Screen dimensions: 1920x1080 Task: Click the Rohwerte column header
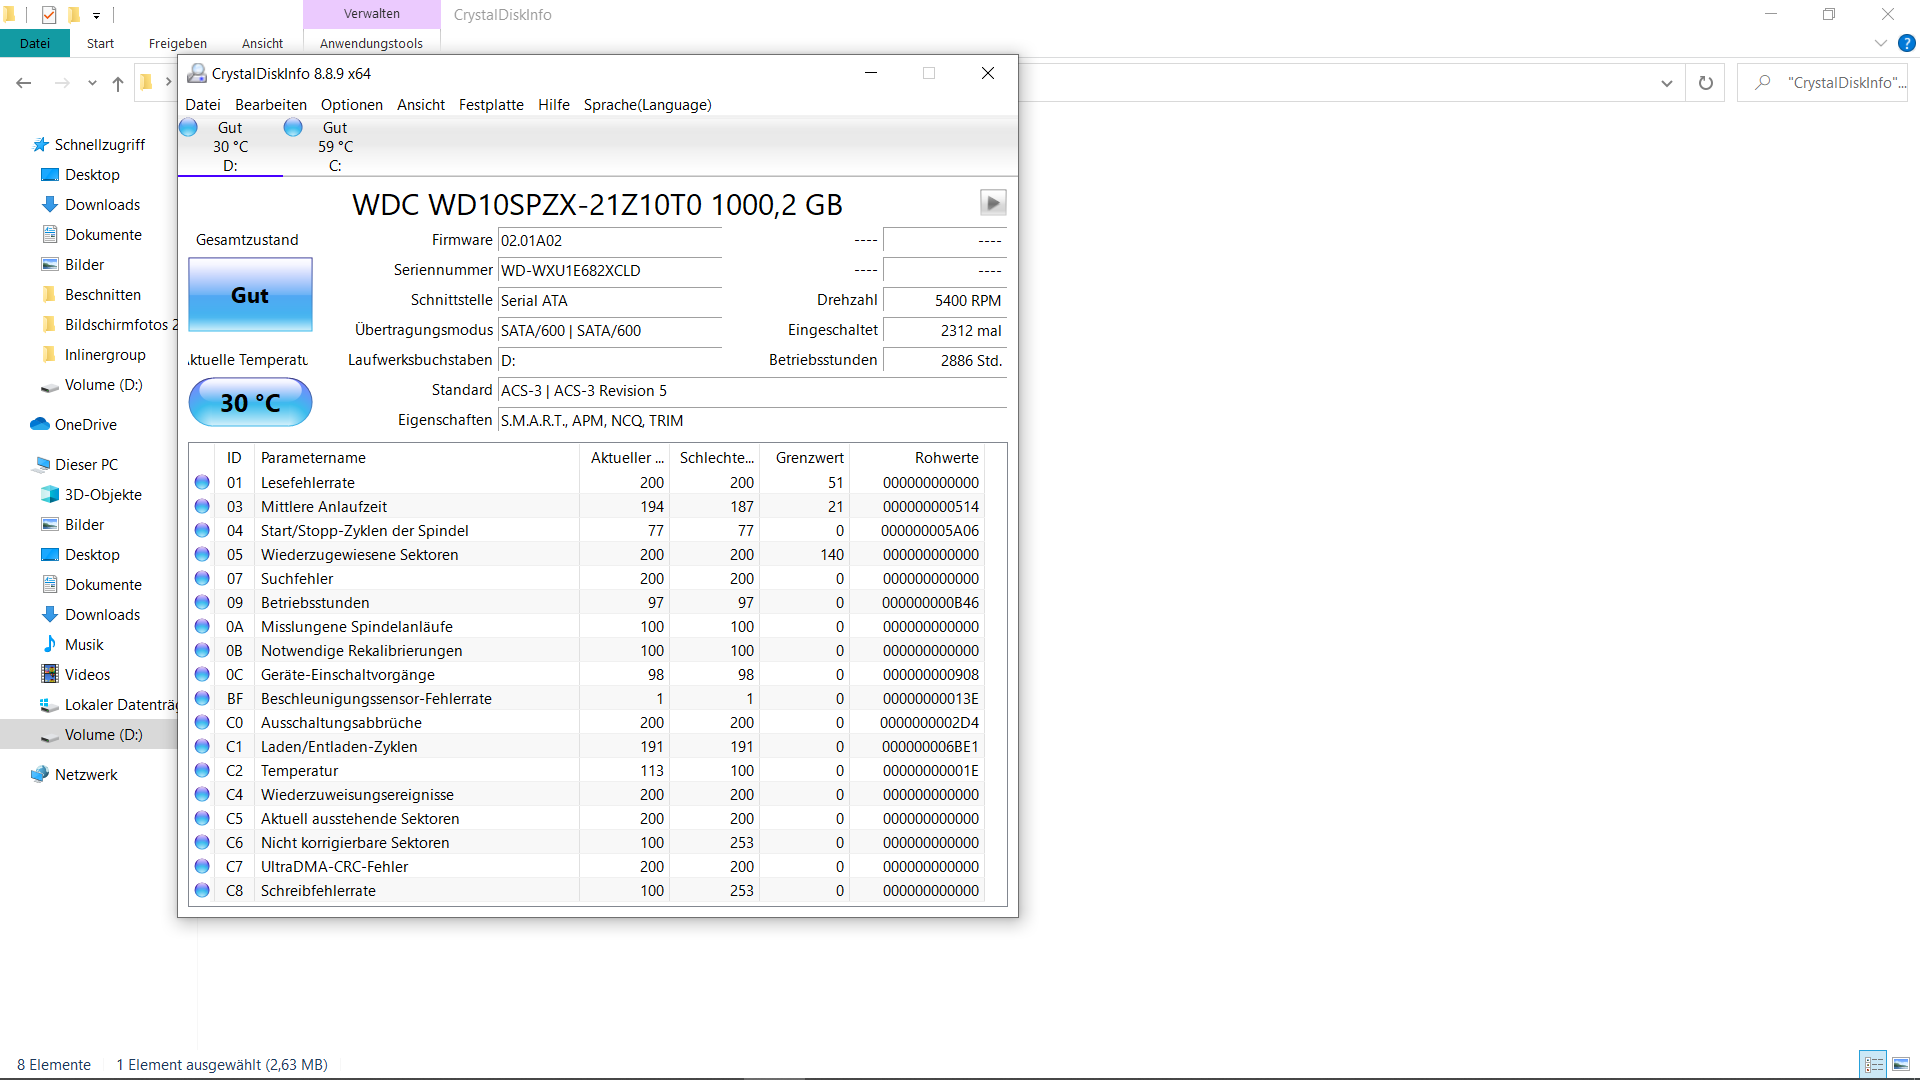click(946, 458)
